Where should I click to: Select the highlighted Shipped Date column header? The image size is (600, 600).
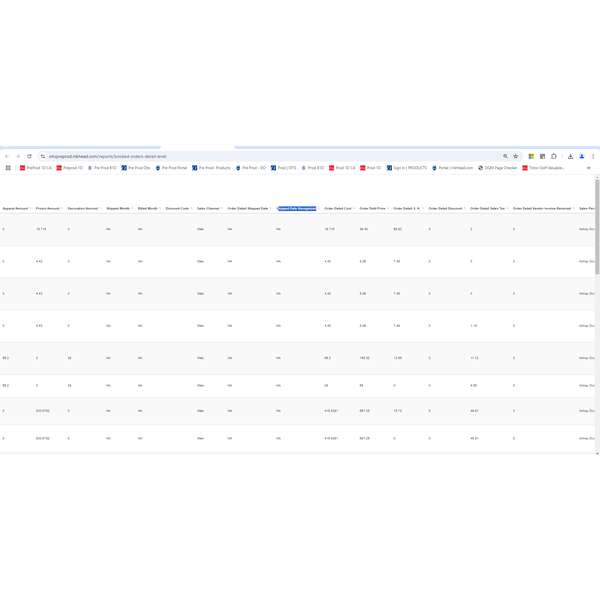(x=296, y=208)
